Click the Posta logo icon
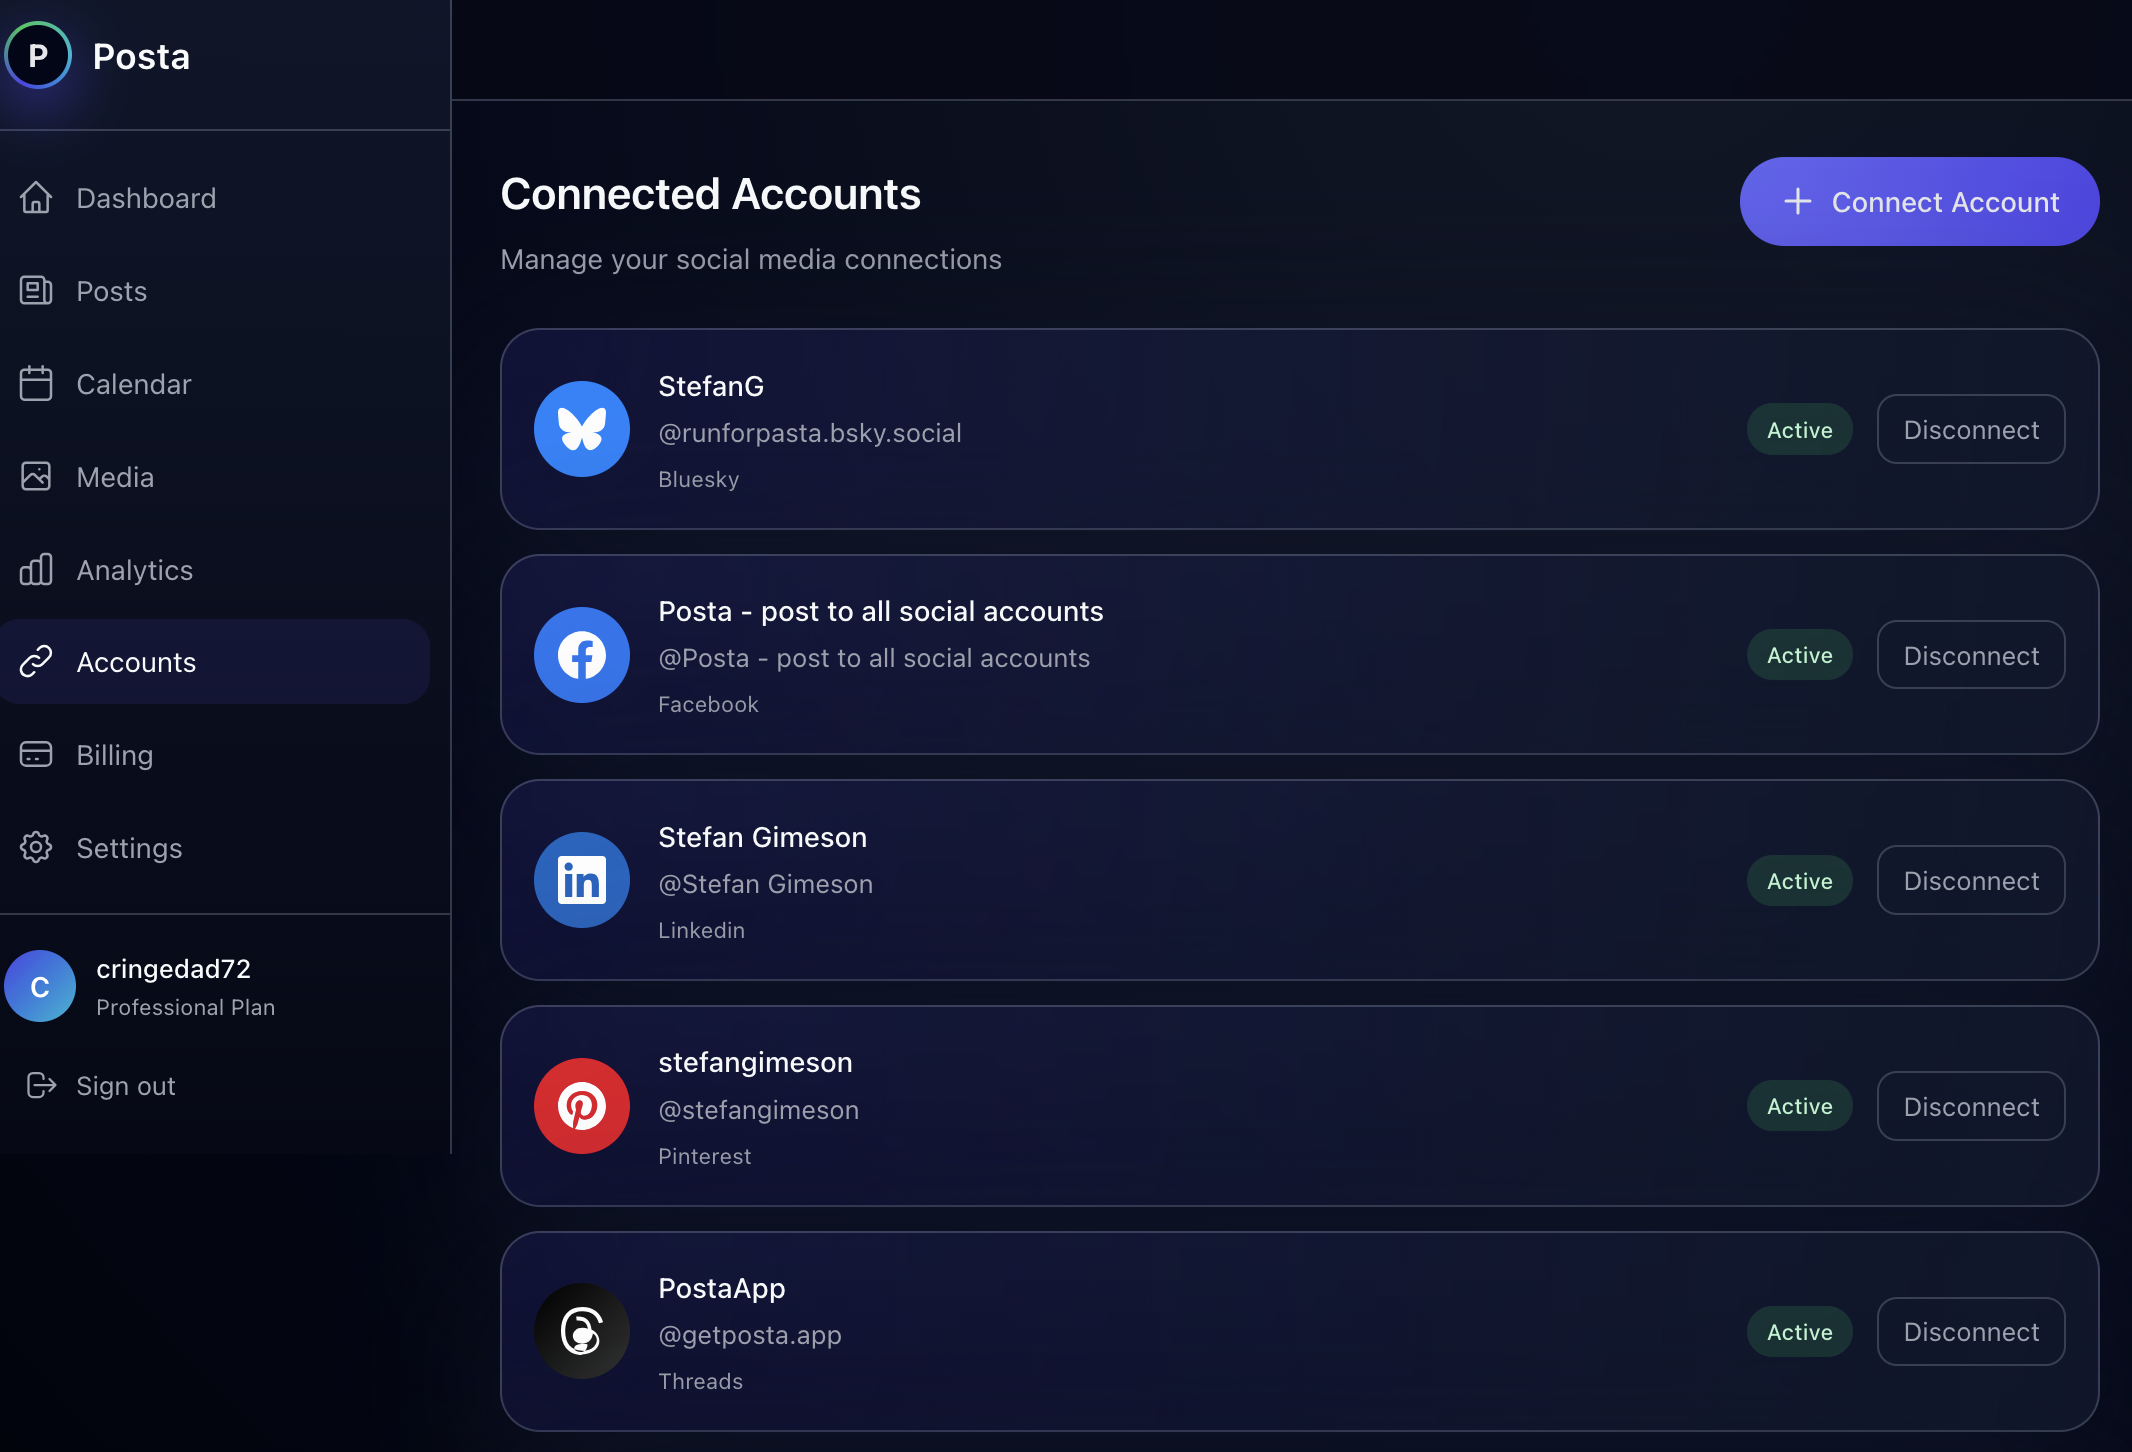Image resolution: width=2132 pixels, height=1452 pixels. (38, 56)
